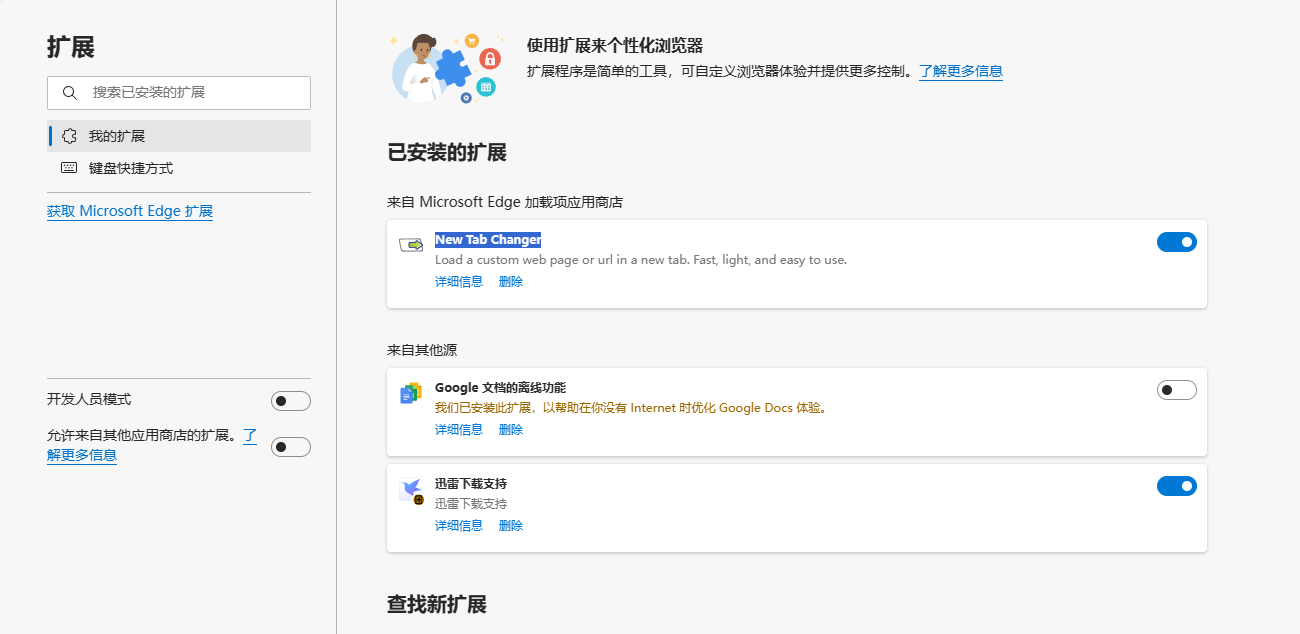1300x634 pixels.
Task: Open 详细信息 for New Tab Changer
Action: click(459, 282)
